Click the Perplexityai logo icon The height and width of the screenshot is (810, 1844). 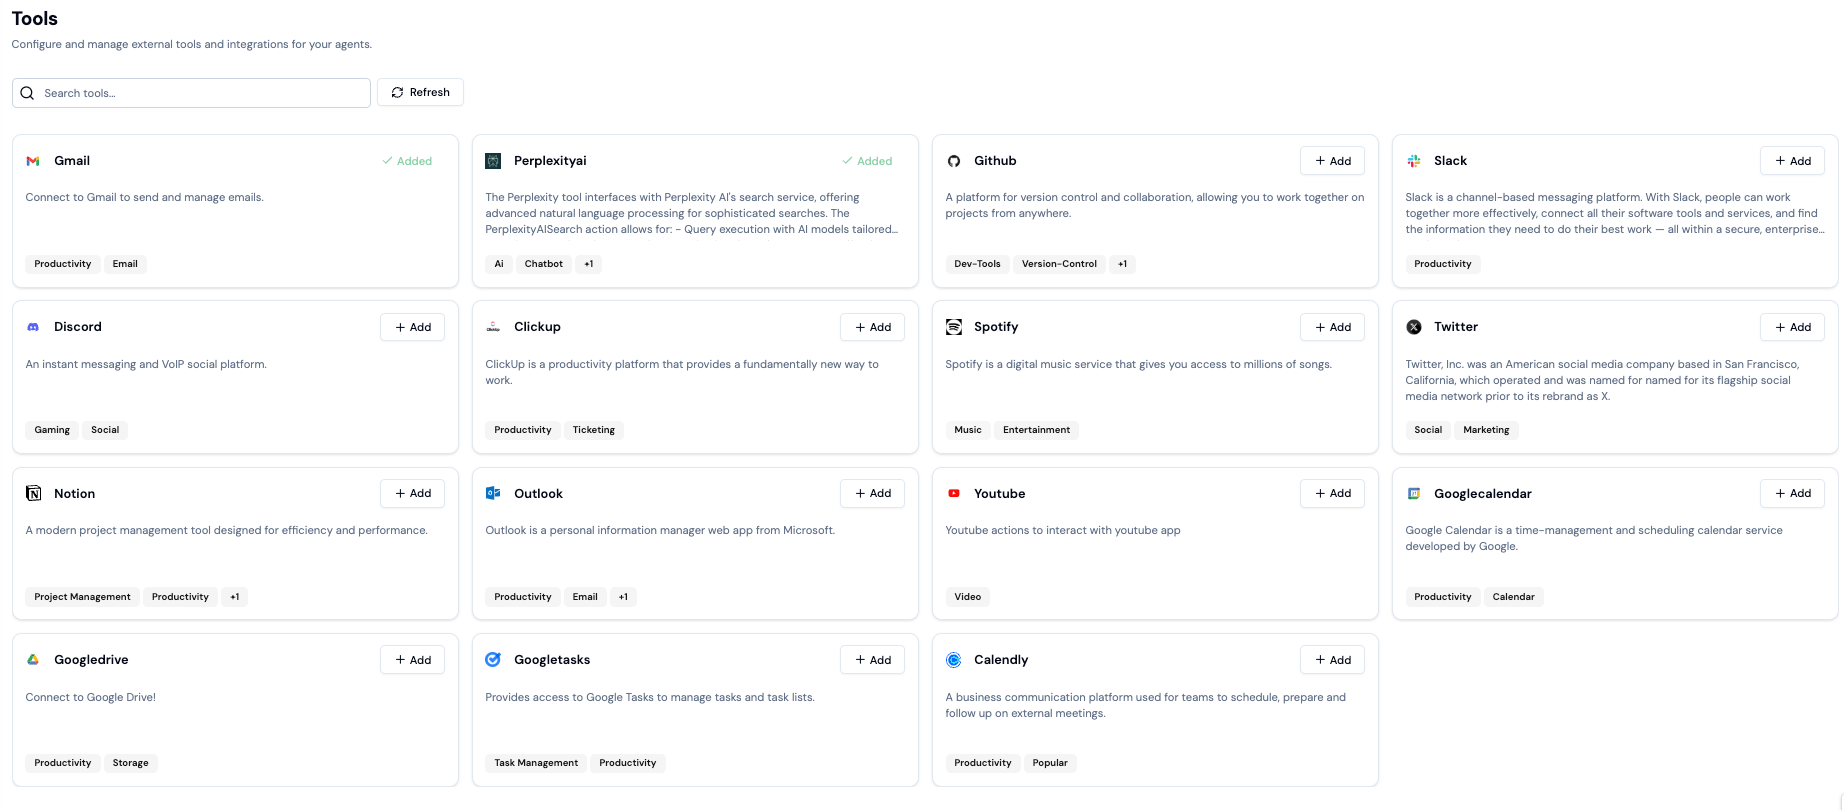click(x=493, y=161)
